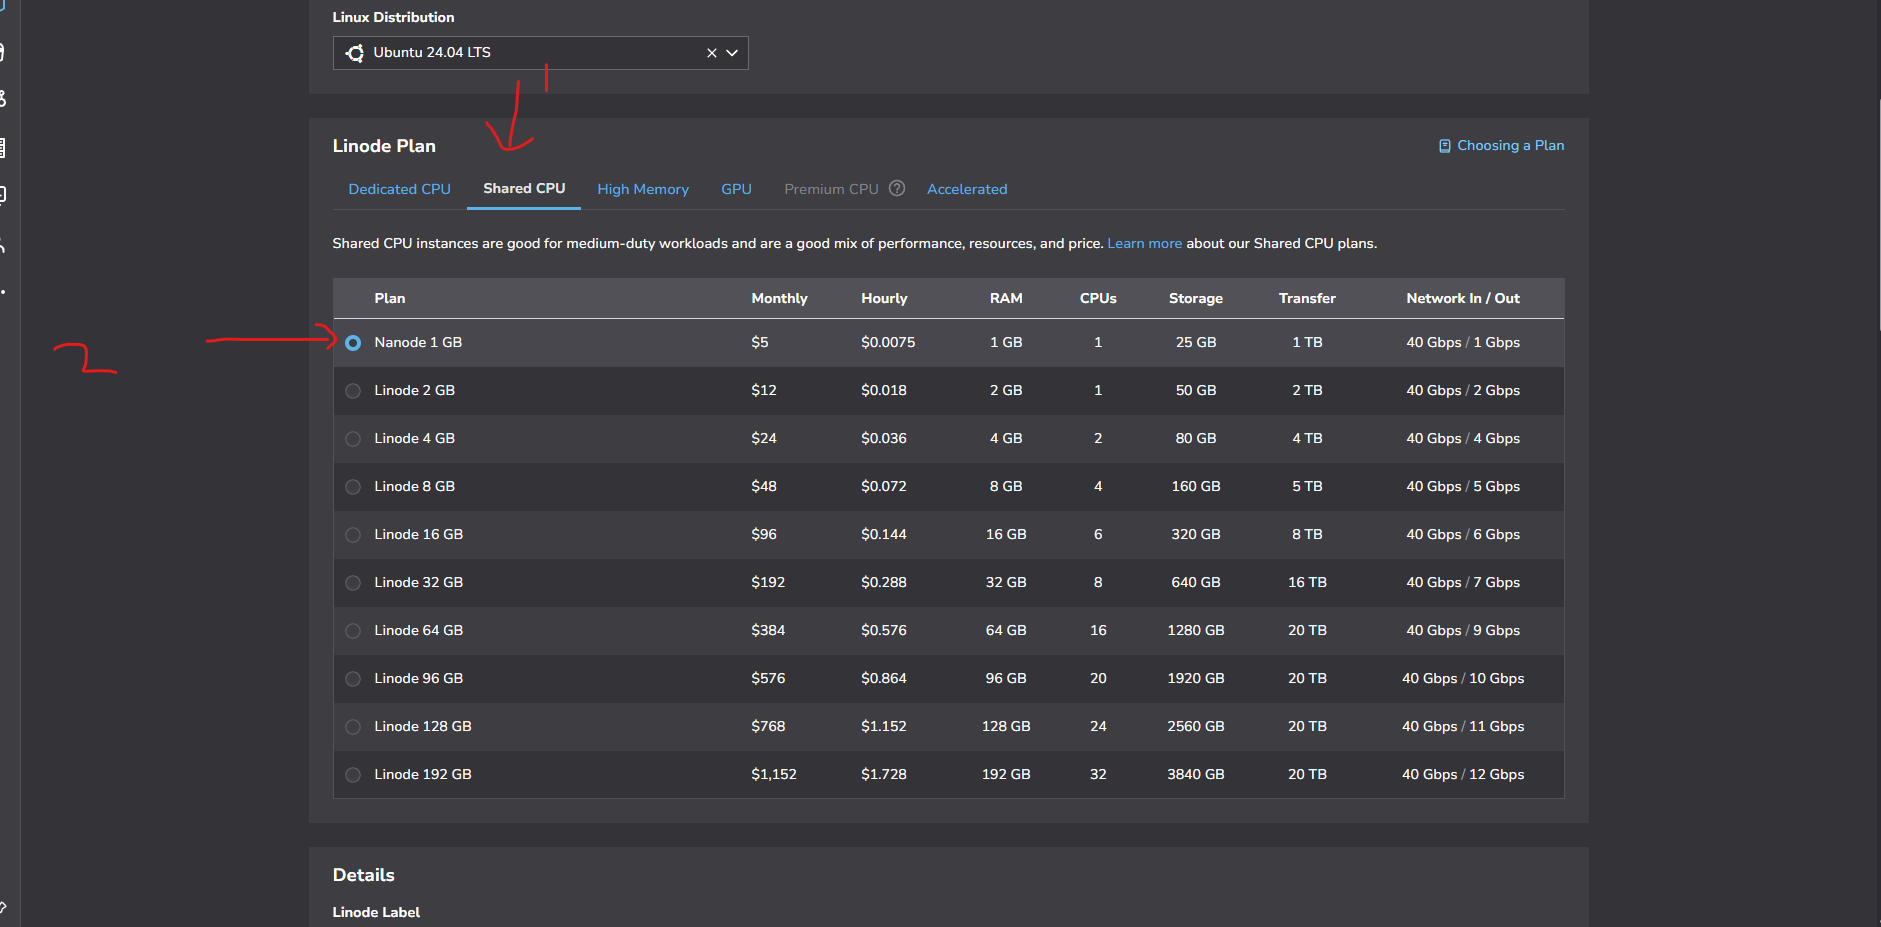Open the GPU plans tab
The height and width of the screenshot is (927, 1881).
737,189
